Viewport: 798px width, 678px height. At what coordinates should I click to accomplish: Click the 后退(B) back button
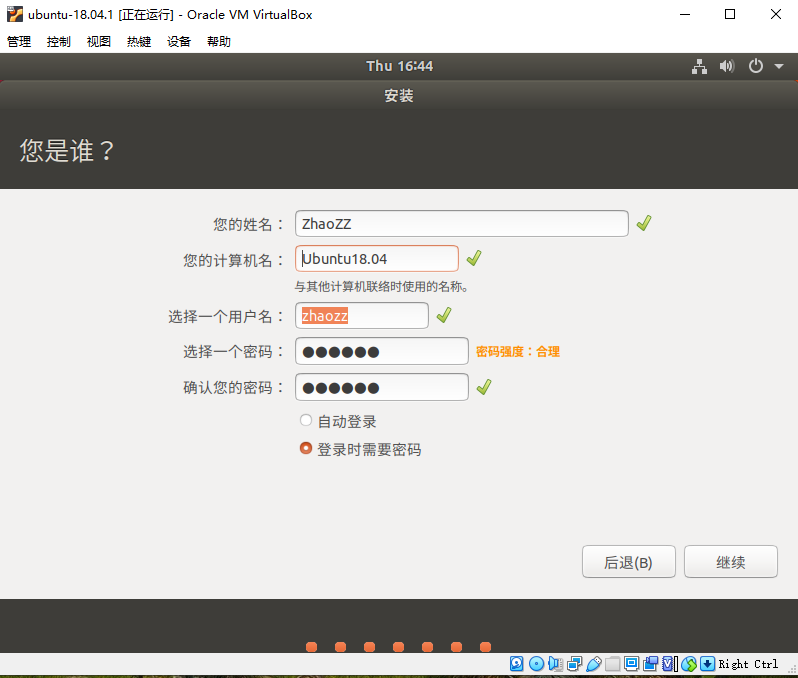tap(629, 562)
